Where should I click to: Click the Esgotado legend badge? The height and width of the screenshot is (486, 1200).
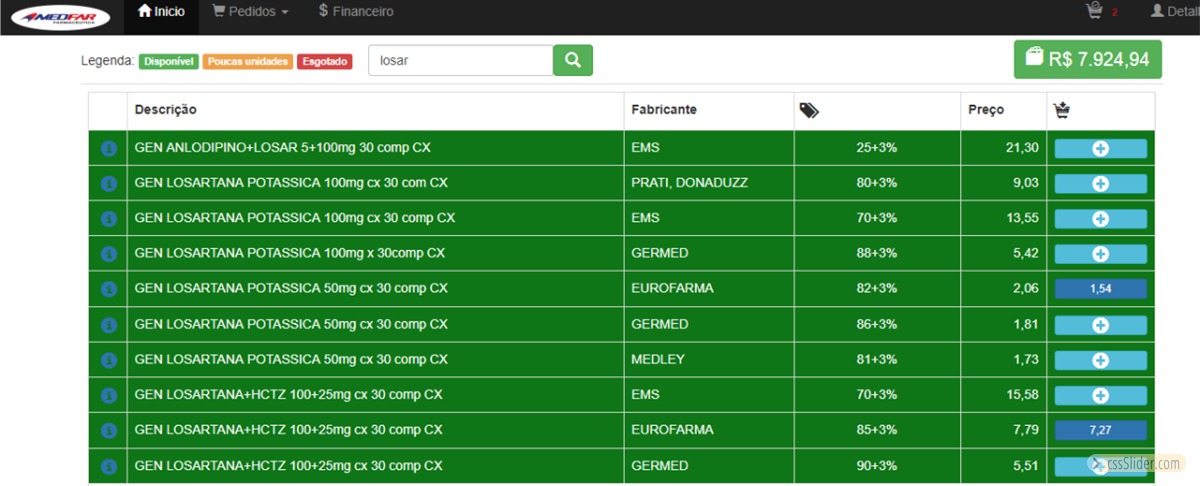325,62
